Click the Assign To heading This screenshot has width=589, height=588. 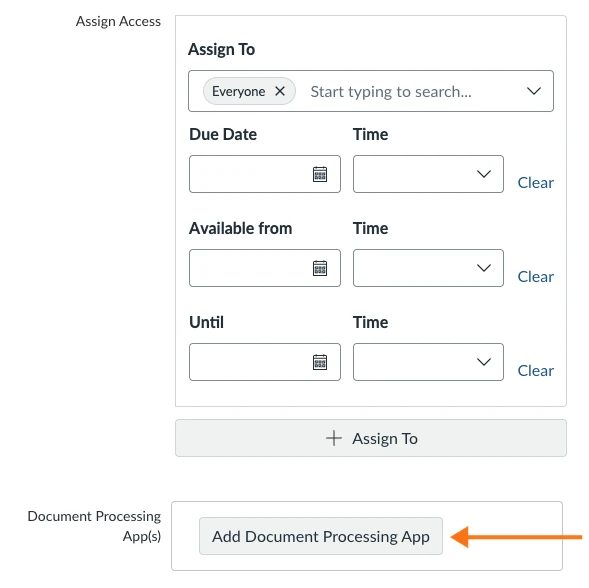(x=221, y=49)
